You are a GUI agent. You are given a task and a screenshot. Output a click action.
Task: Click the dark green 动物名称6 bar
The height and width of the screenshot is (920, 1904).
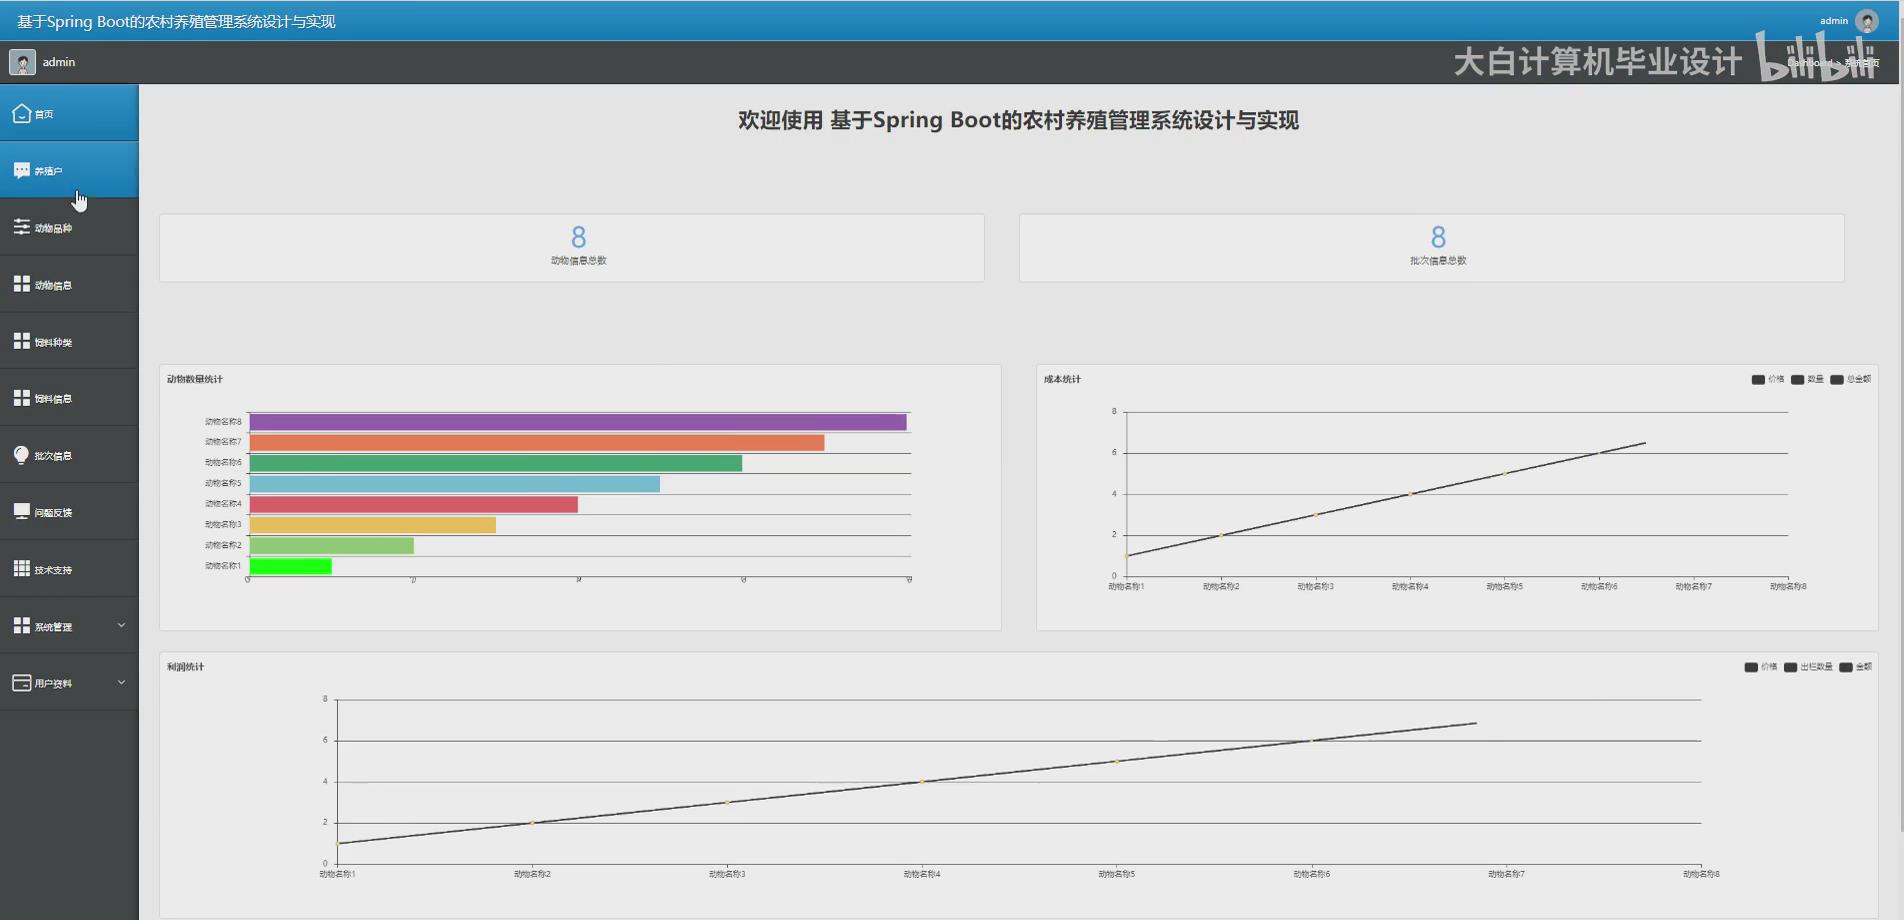[x=496, y=463]
